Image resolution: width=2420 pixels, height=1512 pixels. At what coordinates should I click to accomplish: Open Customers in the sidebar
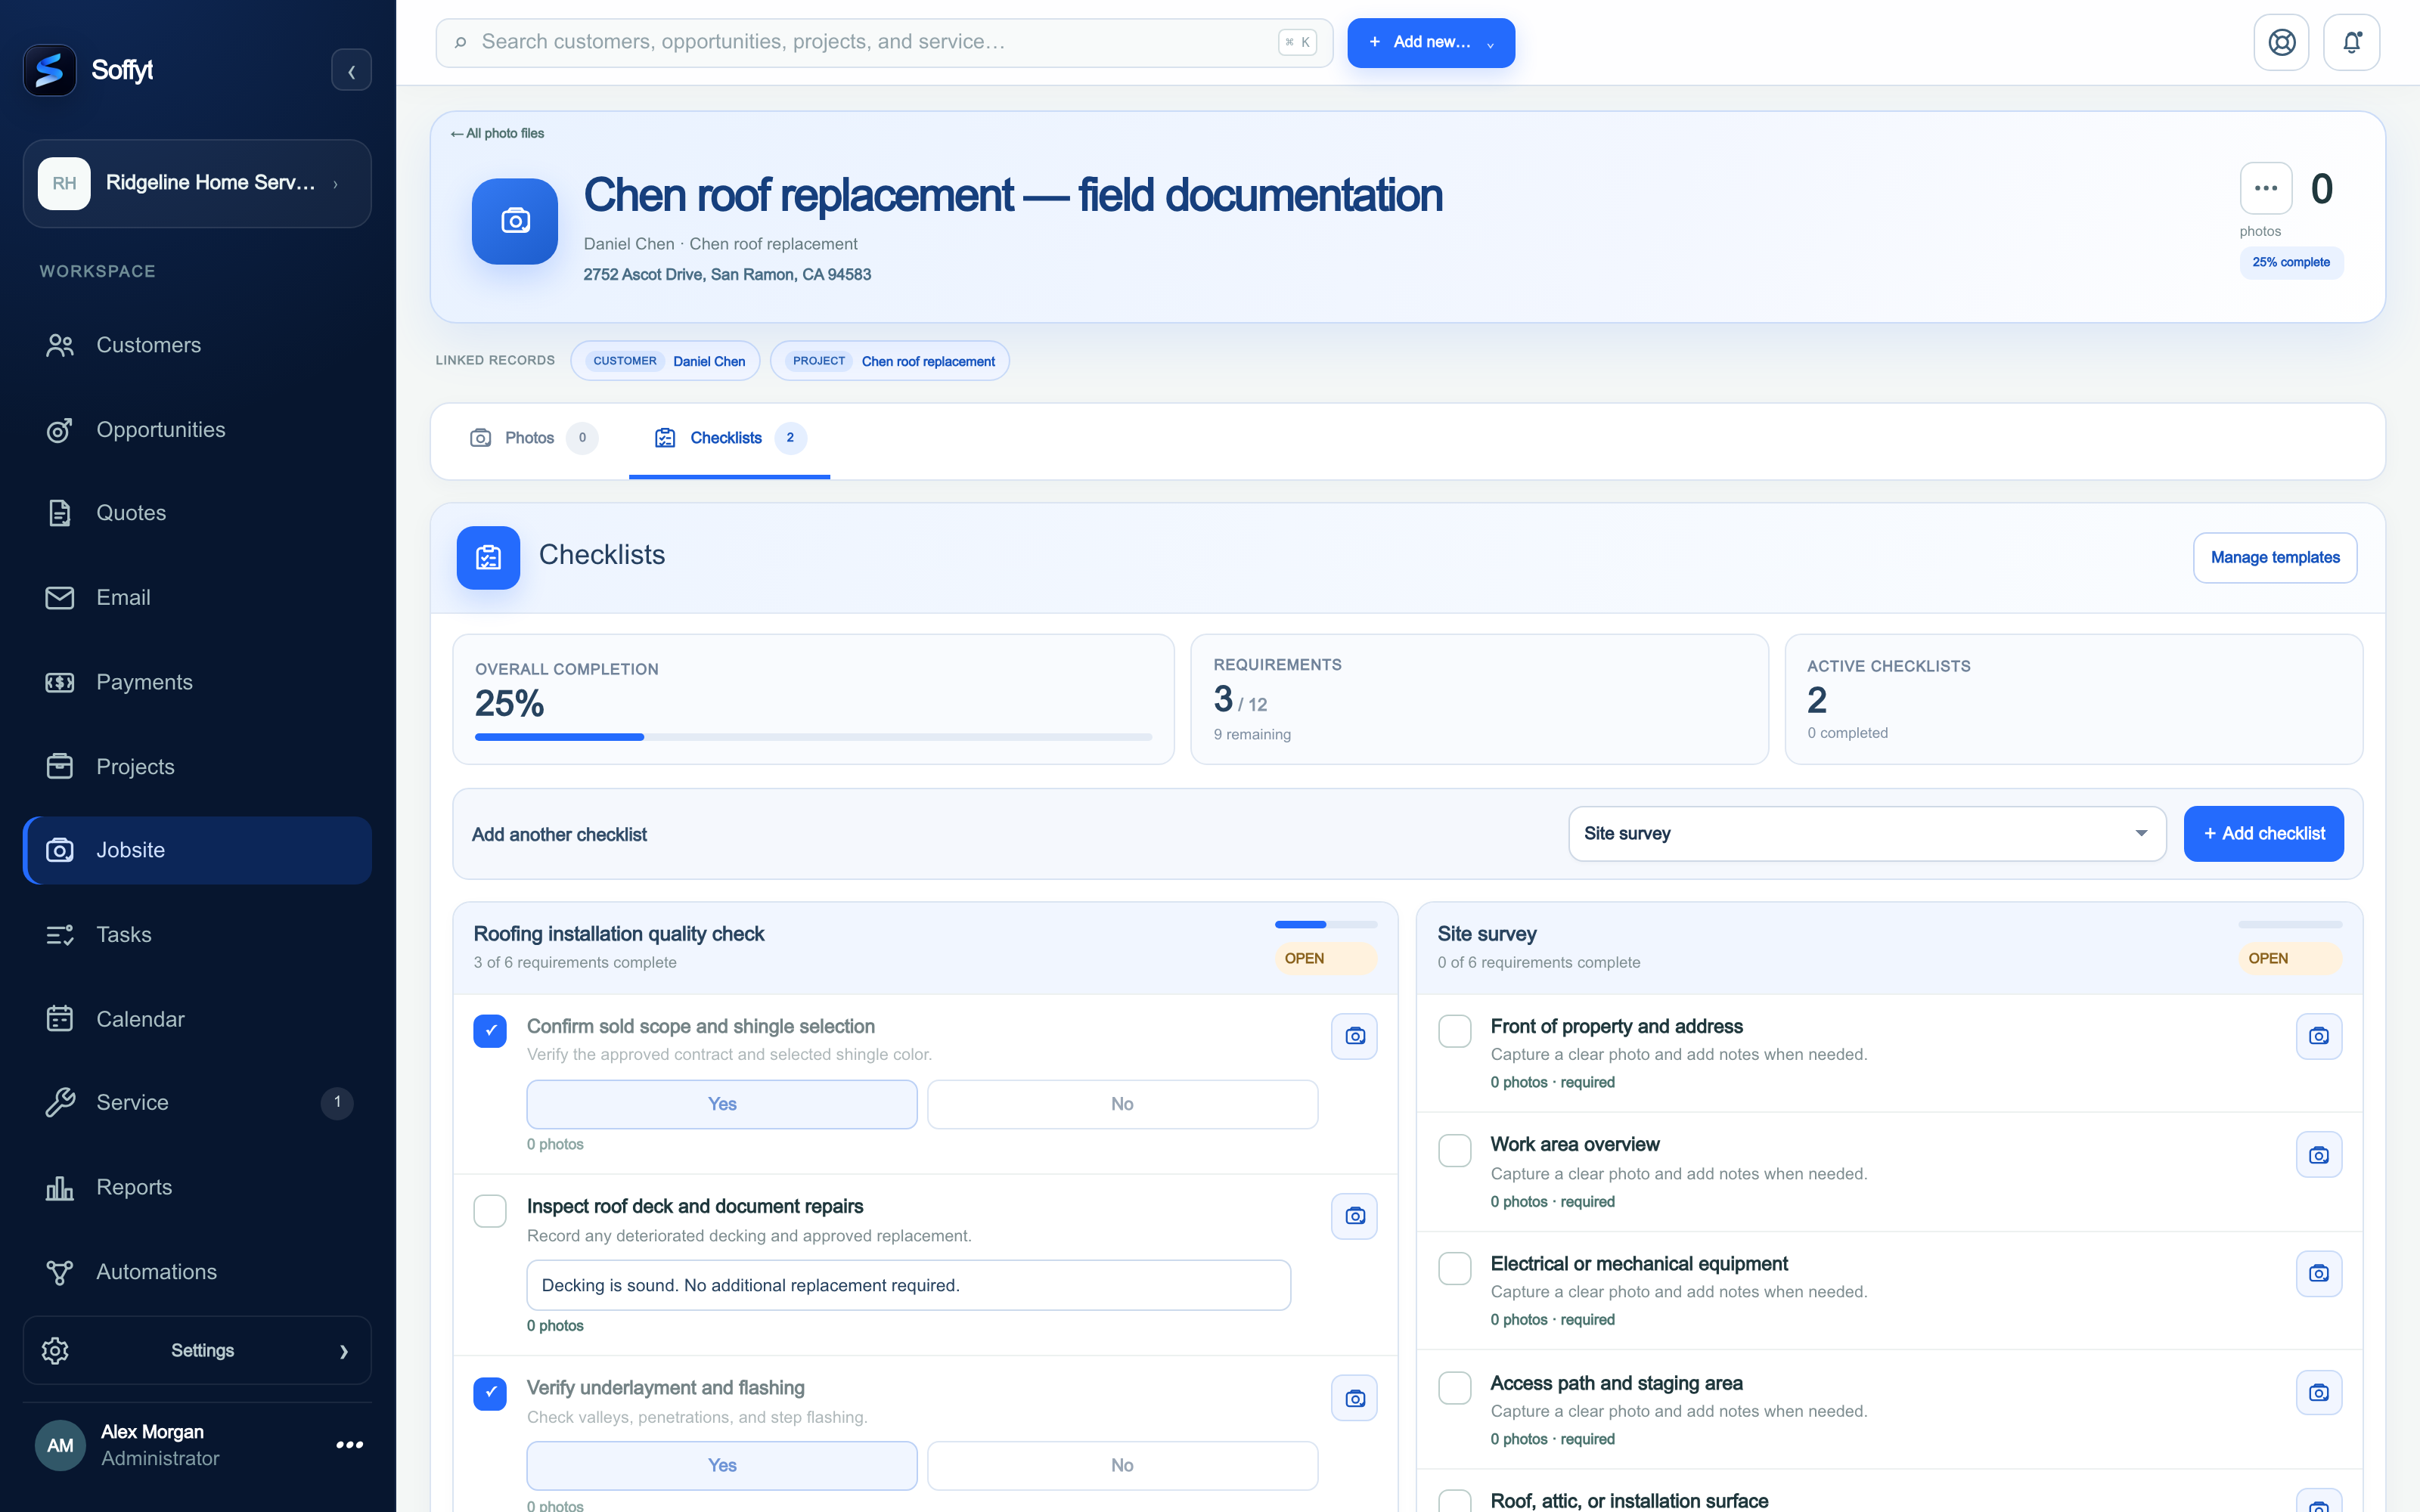click(197, 345)
